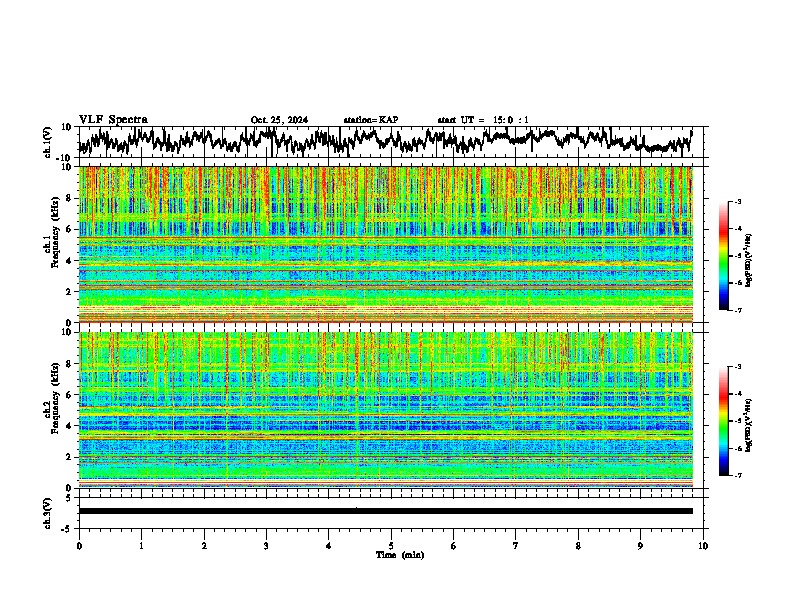
Task: Click the time axis tick label '4'
Action: tap(329, 546)
